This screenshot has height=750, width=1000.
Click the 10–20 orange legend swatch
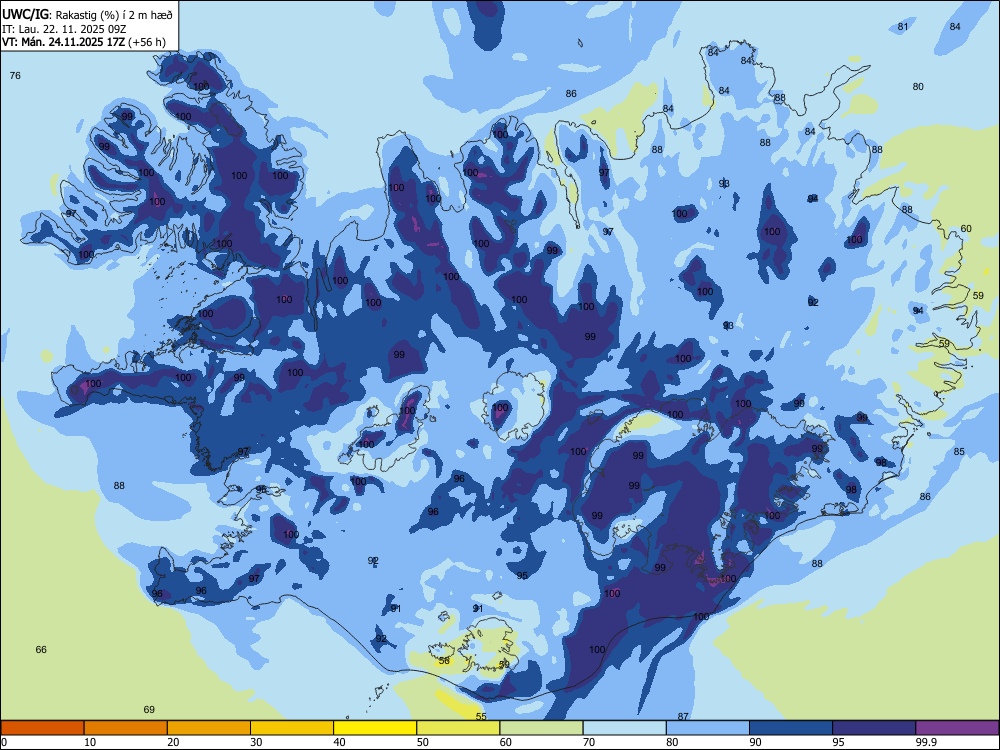coord(126,728)
